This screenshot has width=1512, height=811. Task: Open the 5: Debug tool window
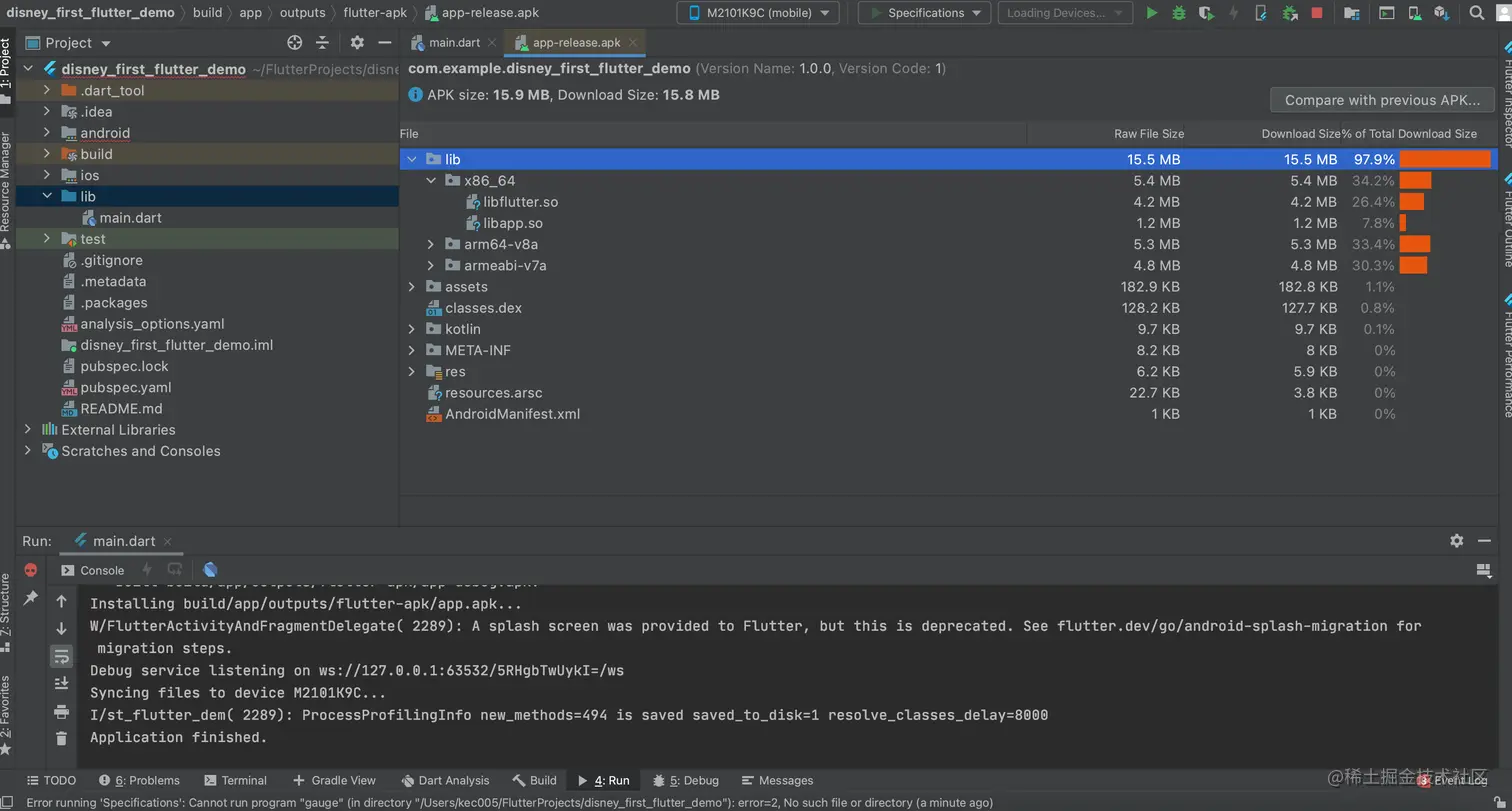point(686,780)
